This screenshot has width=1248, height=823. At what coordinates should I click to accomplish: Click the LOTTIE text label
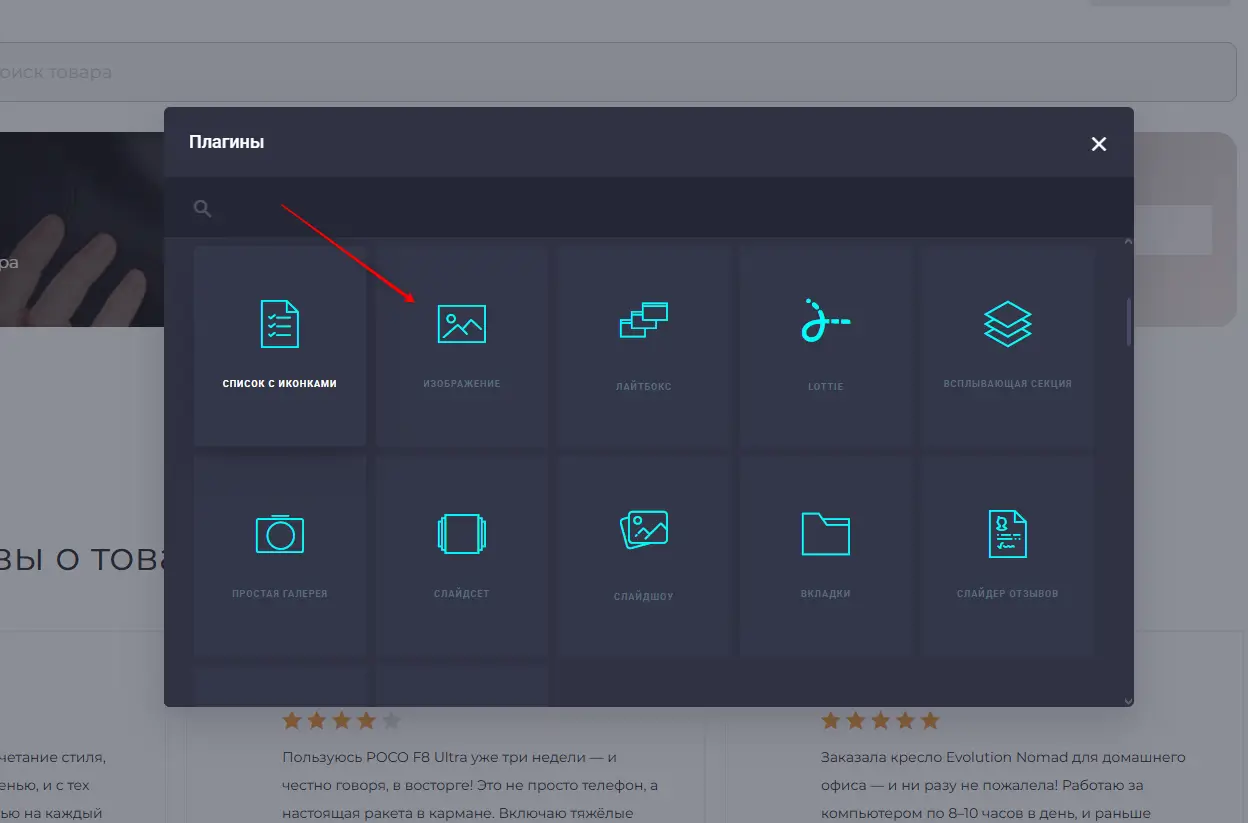coord(825,387)
